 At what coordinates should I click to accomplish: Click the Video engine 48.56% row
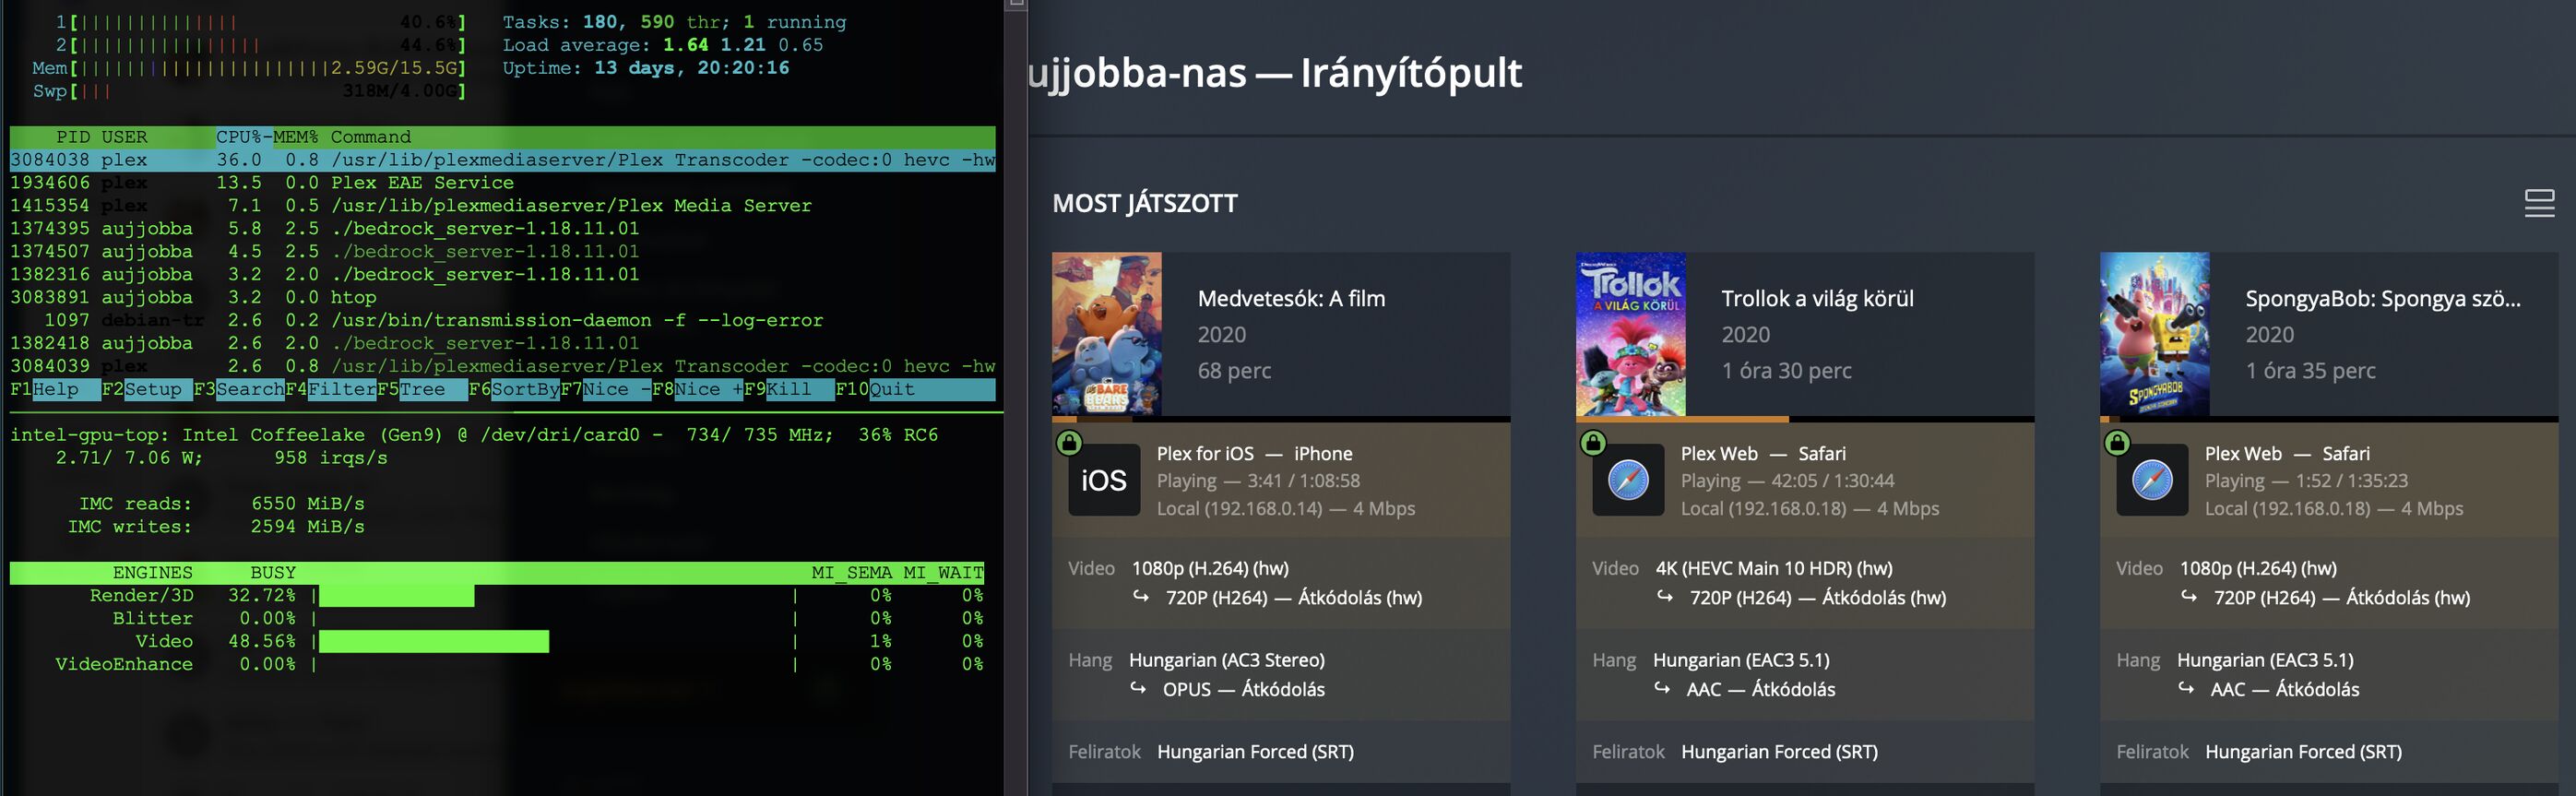click(x=497, y=641)
